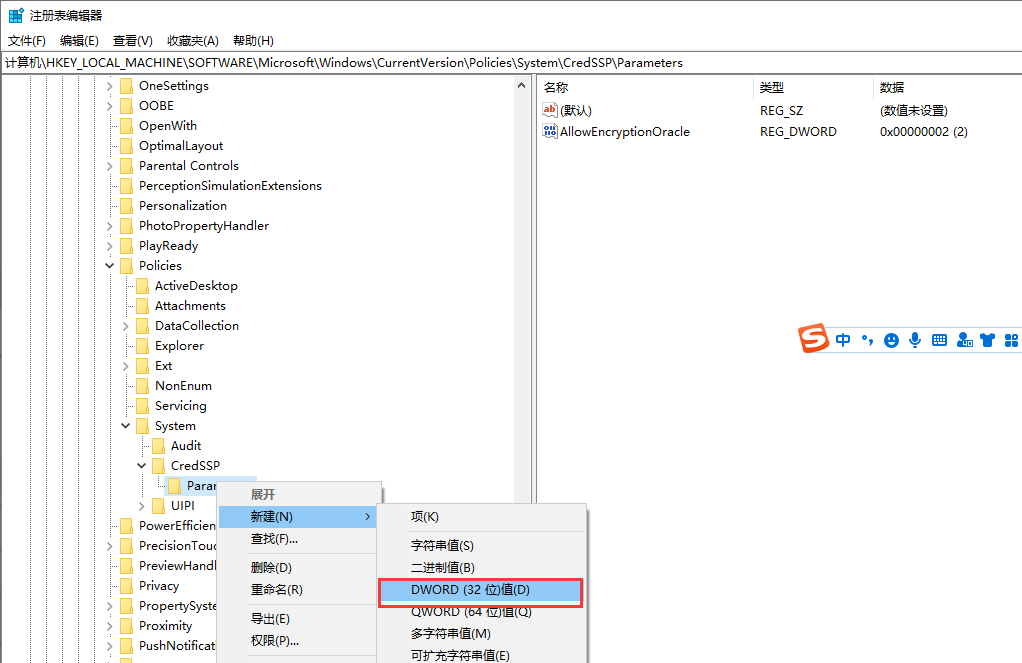Start Sogou voice input (microphone icon)
1022x663 pixels.
(x=914, y=339)
